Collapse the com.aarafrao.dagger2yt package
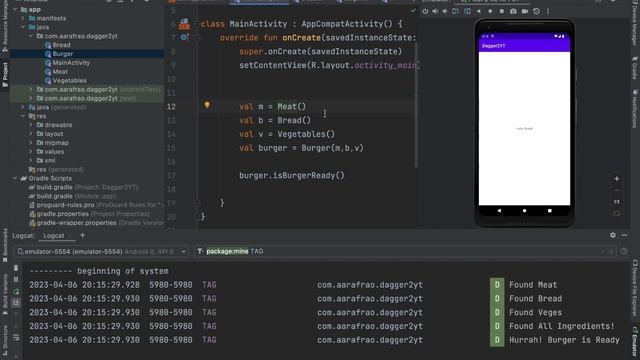This screenshot has height=360, width=640. point(31,36)
